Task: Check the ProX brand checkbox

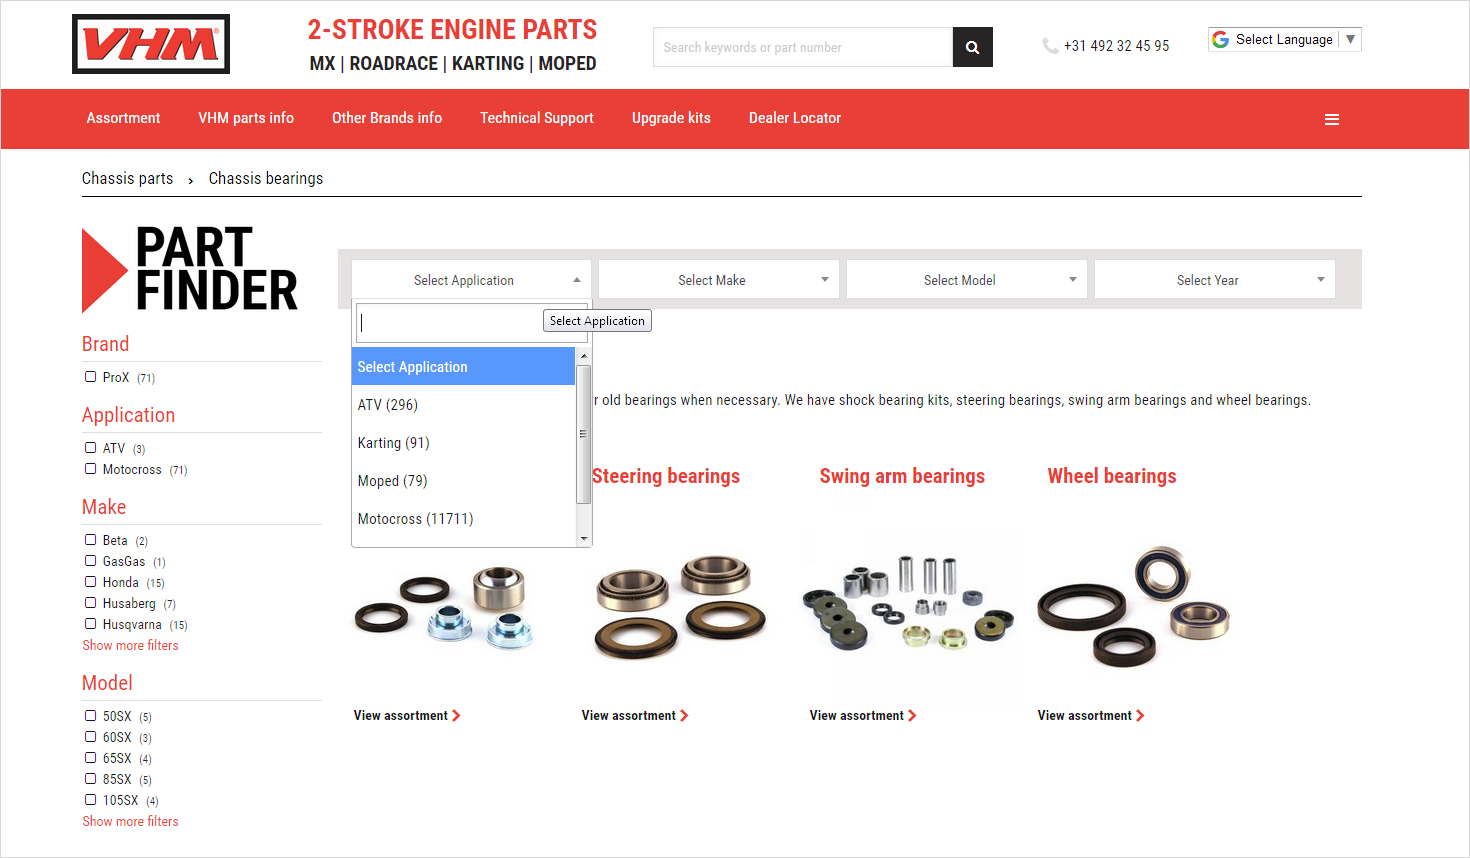Action: (x=91, y=377)
